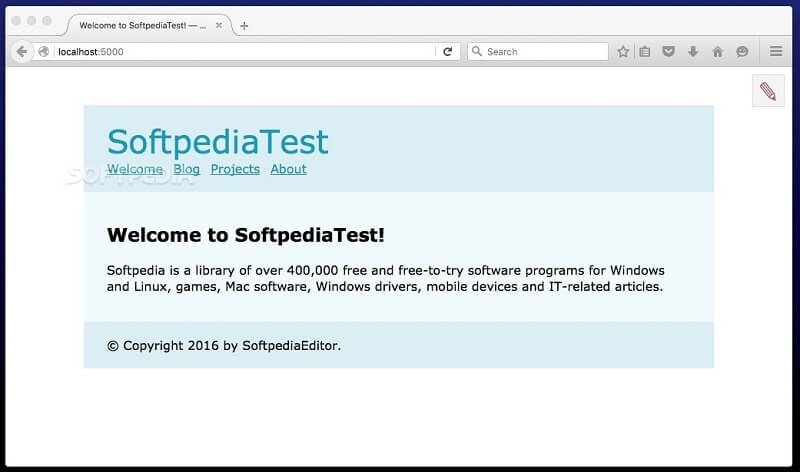This screenshot has height=472, width=800.
Task: Go to the home page icon
Action: [x=717, y=52]
